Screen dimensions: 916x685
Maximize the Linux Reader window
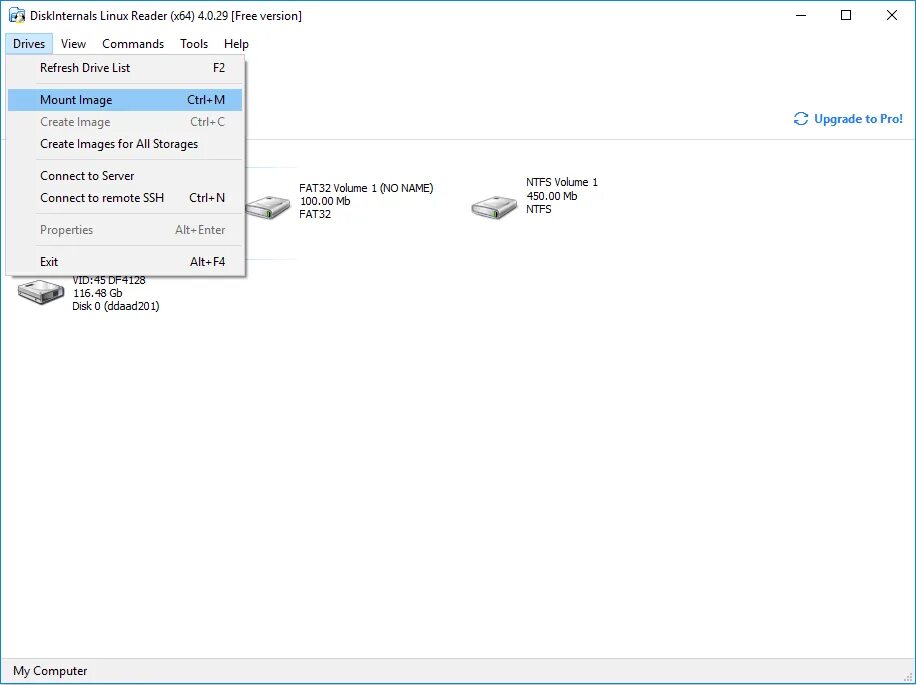coord(846,16)
